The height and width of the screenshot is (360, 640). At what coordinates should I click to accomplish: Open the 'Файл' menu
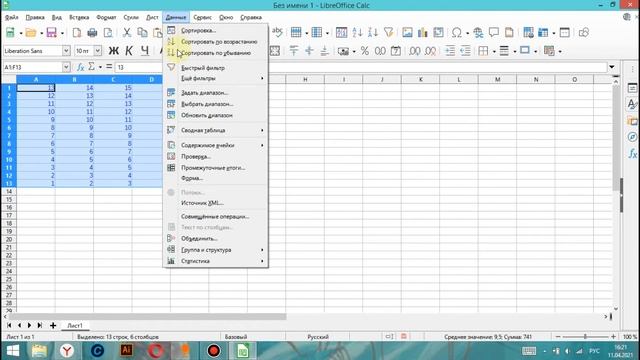click(x=11, y=17)
